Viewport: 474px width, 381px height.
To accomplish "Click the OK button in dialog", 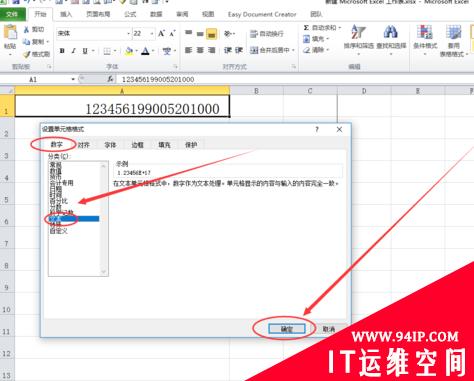I will pyautogui.click(x=287, y=329).
